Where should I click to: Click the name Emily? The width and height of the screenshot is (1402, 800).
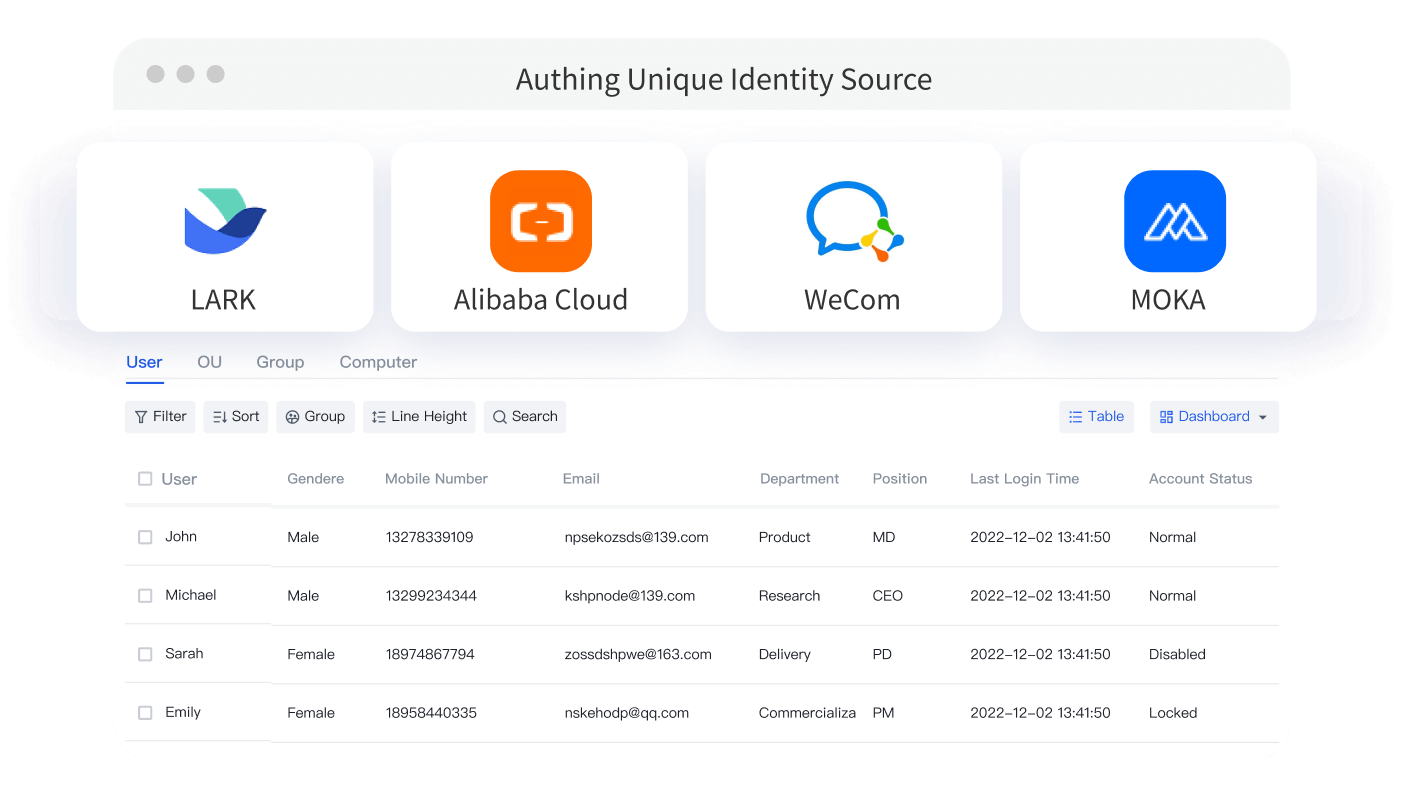pos(183,712)
